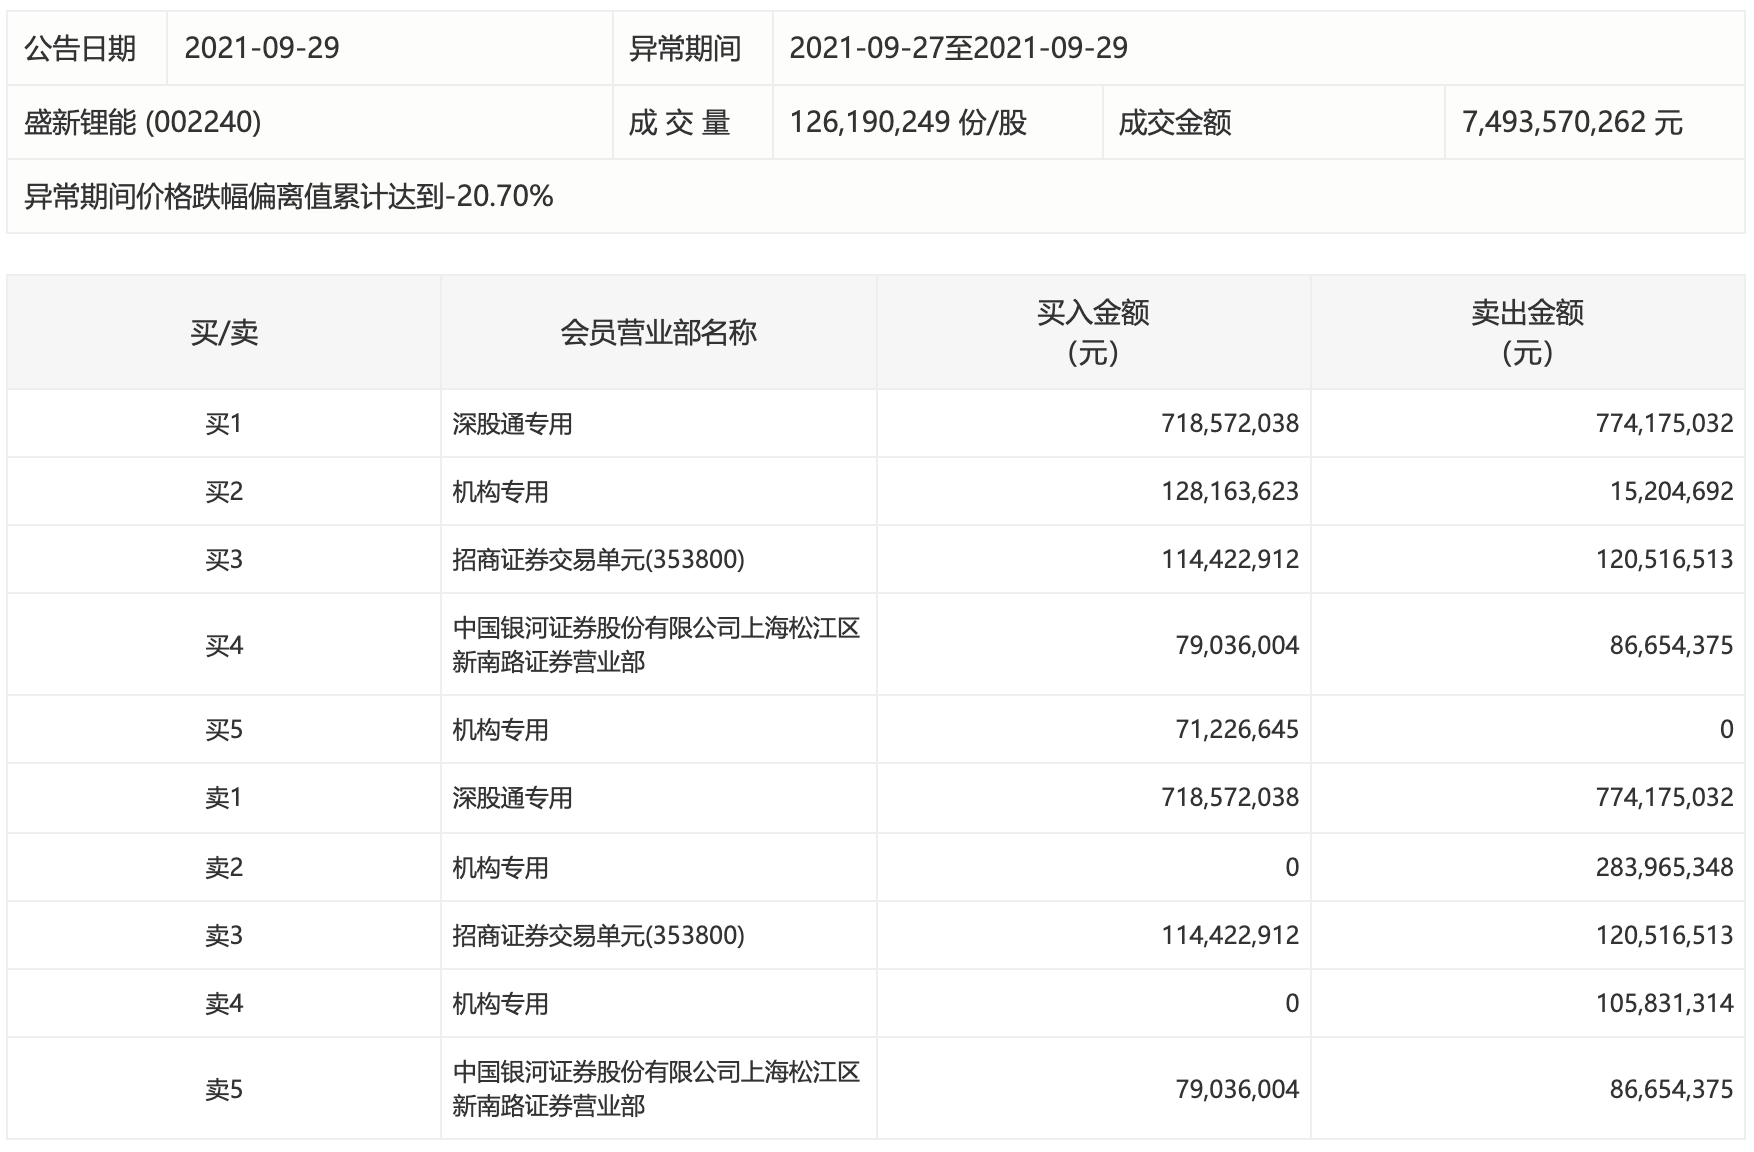1754x1152 pixels.
Task: Select the buy amount 71,226,645
Action: click(x=1236, y=730)
